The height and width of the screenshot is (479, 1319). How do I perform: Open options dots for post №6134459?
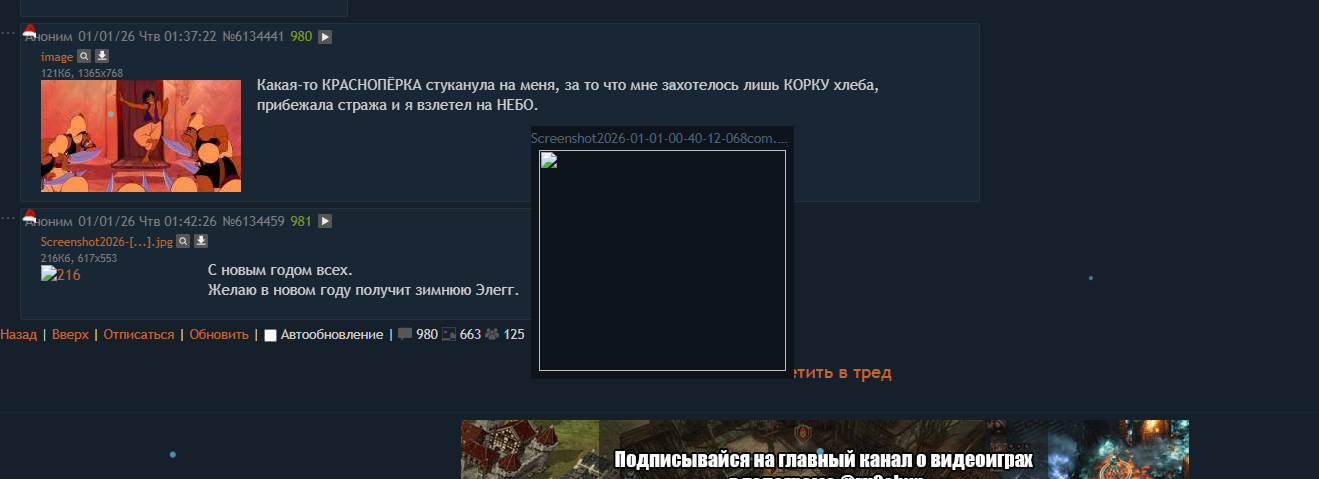[x=9, y=217]
